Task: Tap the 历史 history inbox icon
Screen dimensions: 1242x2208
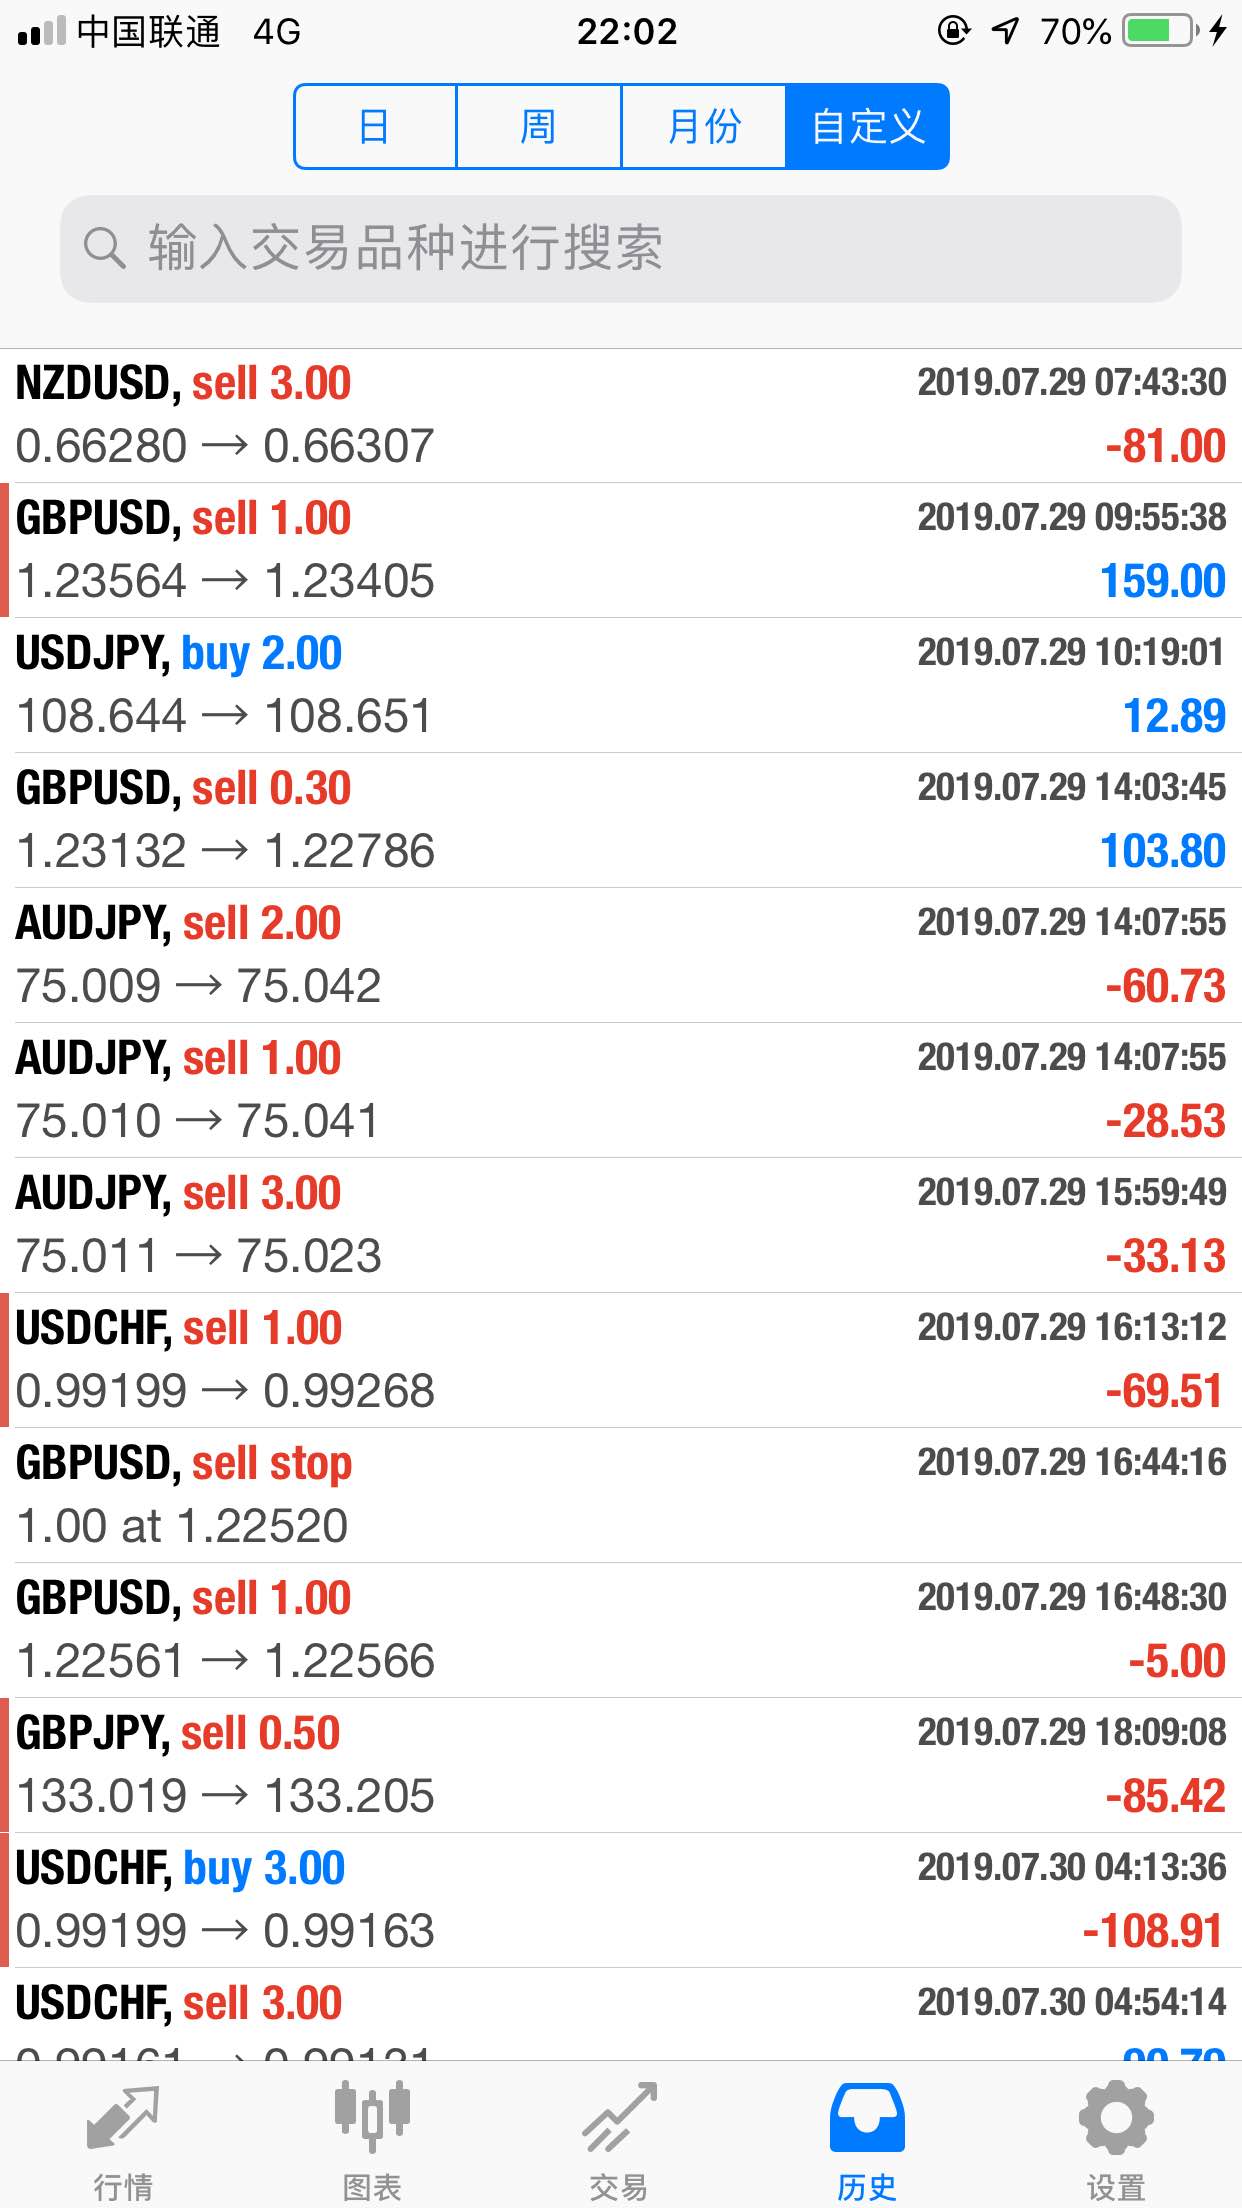Action: [867, 2117]
